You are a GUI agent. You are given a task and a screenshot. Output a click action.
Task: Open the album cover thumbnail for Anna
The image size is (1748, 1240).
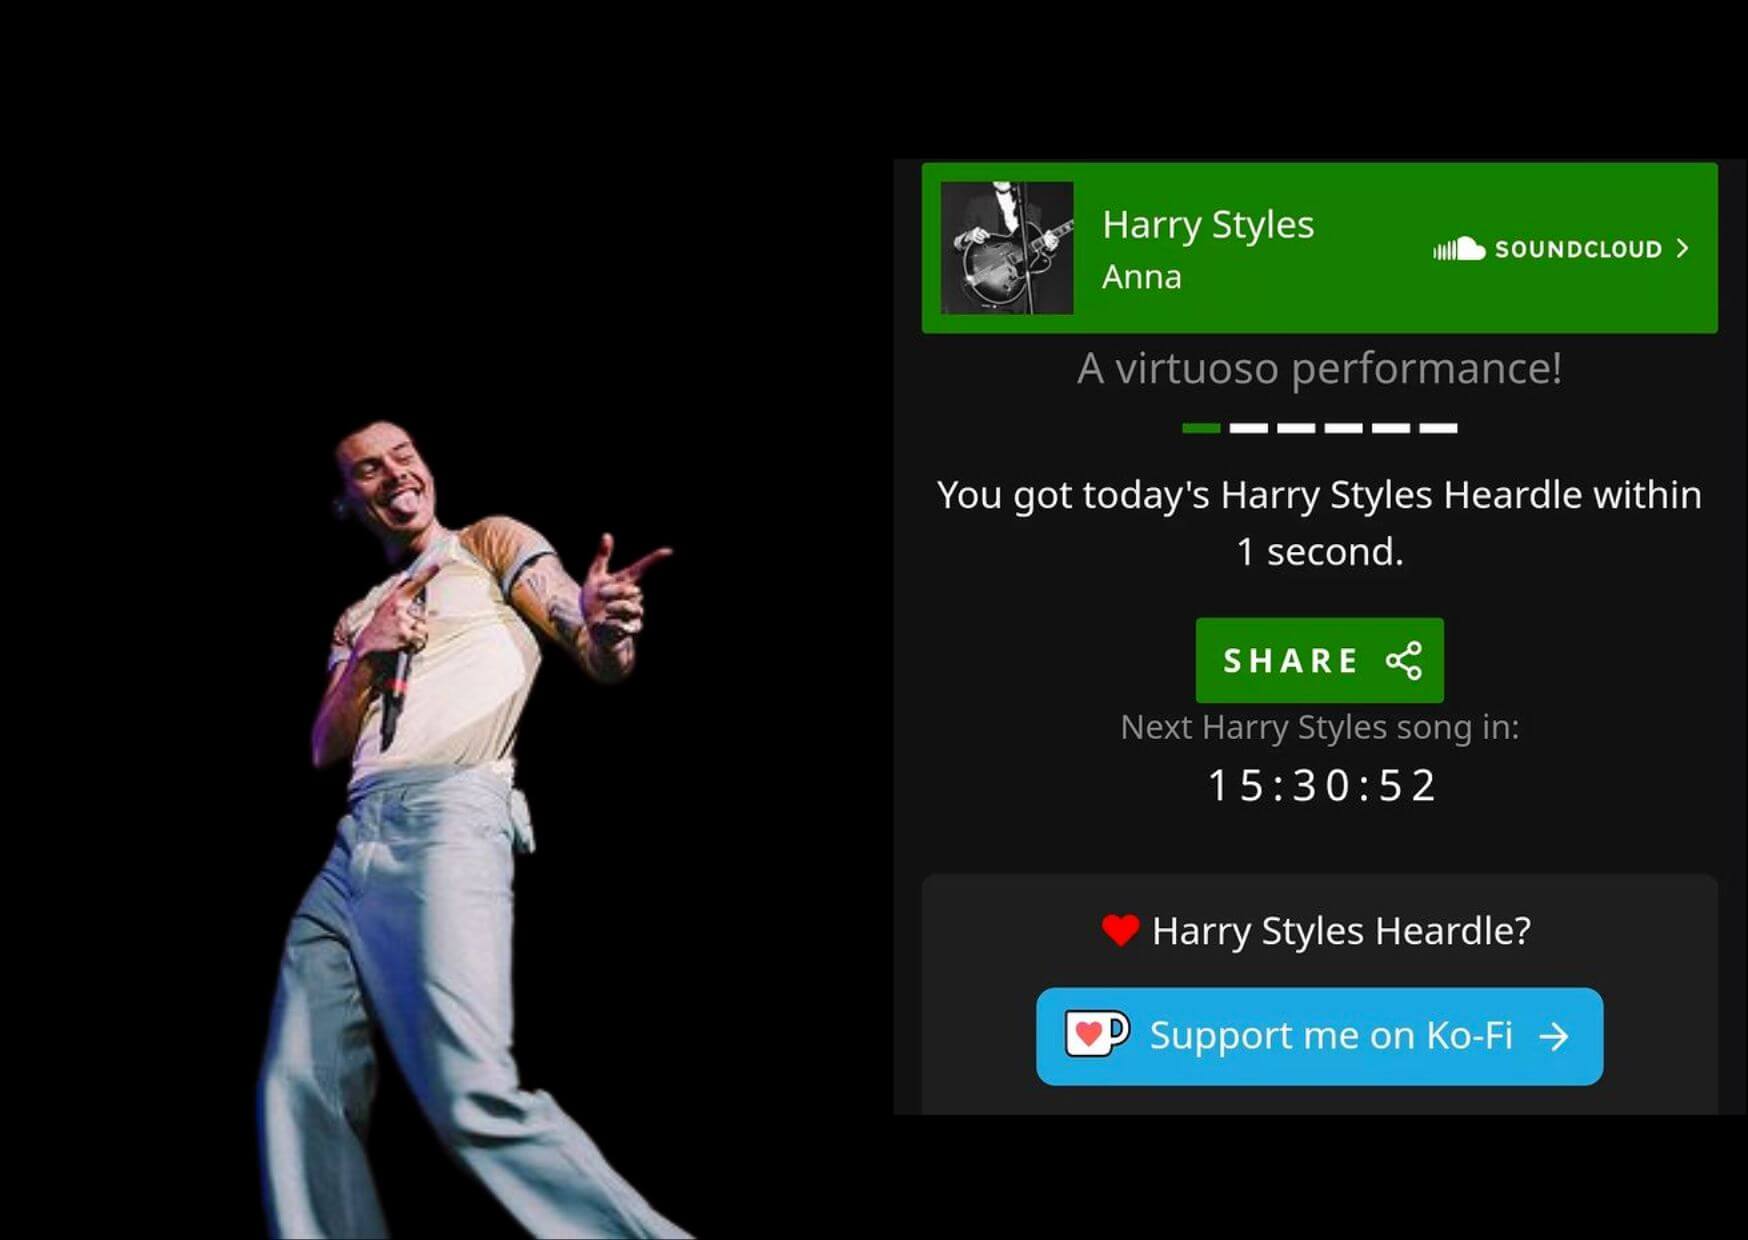tap(1007, 248)
